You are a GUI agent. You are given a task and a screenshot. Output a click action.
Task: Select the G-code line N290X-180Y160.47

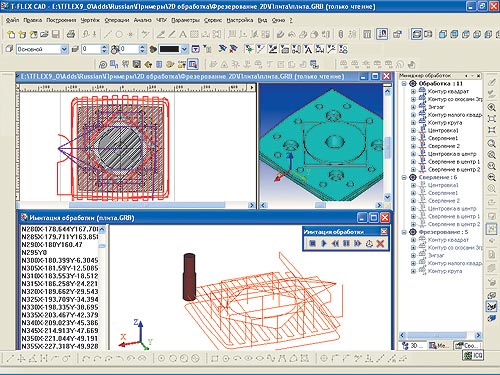point(52,245)
